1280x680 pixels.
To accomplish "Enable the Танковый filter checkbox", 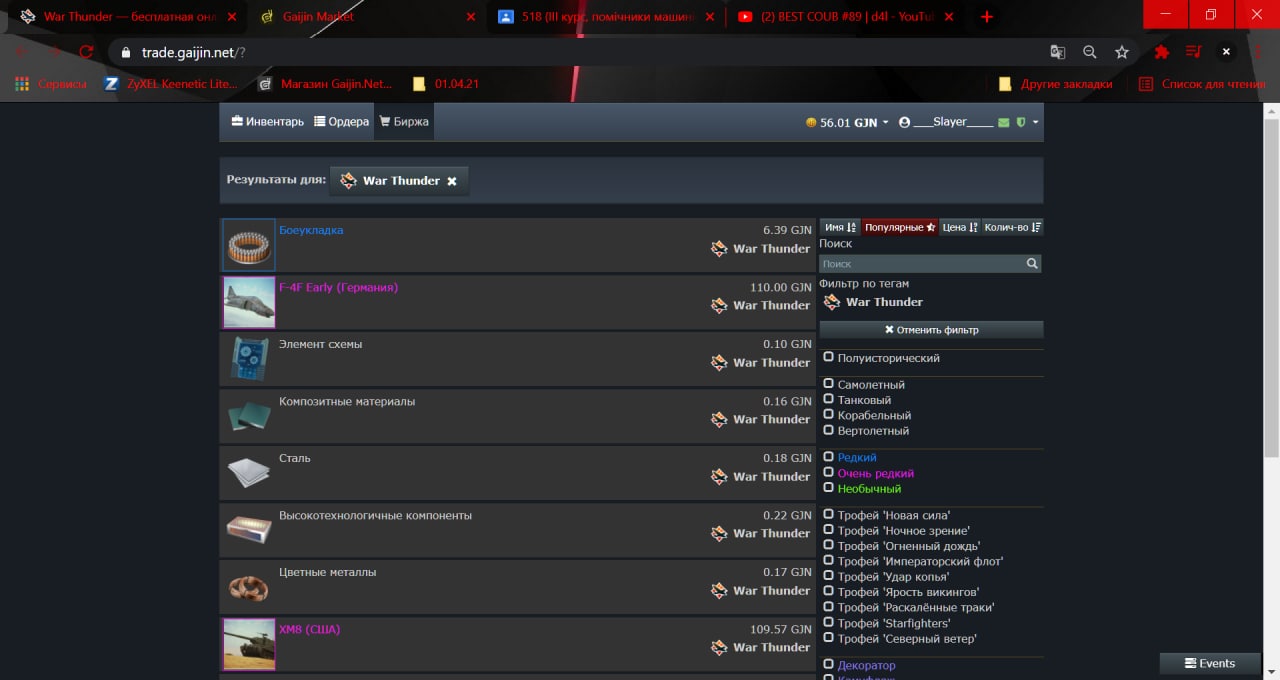I will 828,399.
